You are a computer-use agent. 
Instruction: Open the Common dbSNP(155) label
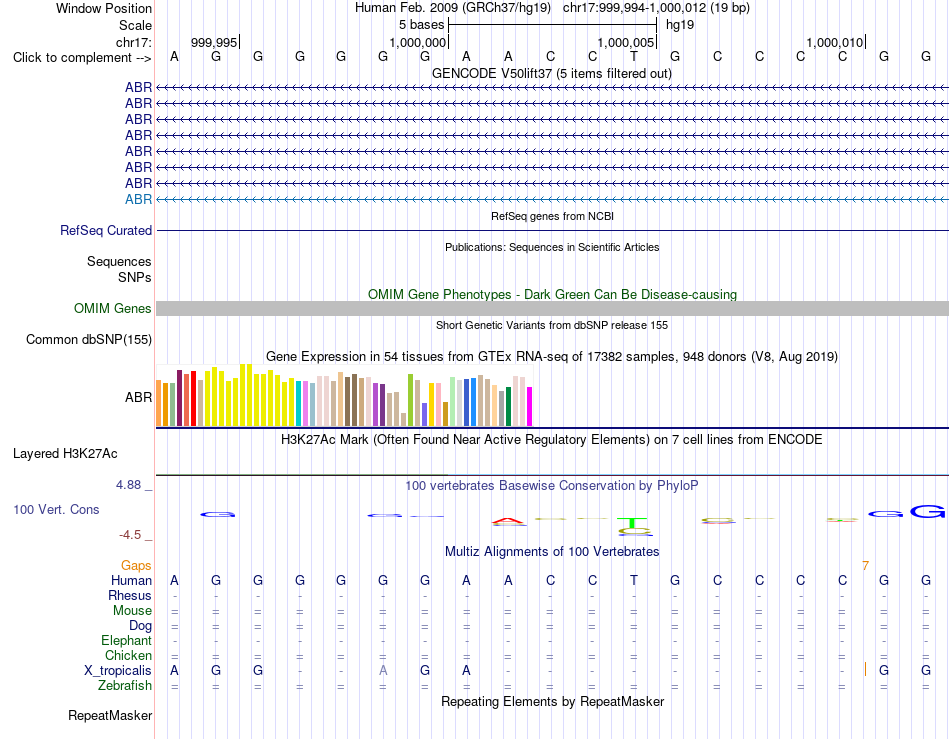(89, 340)
